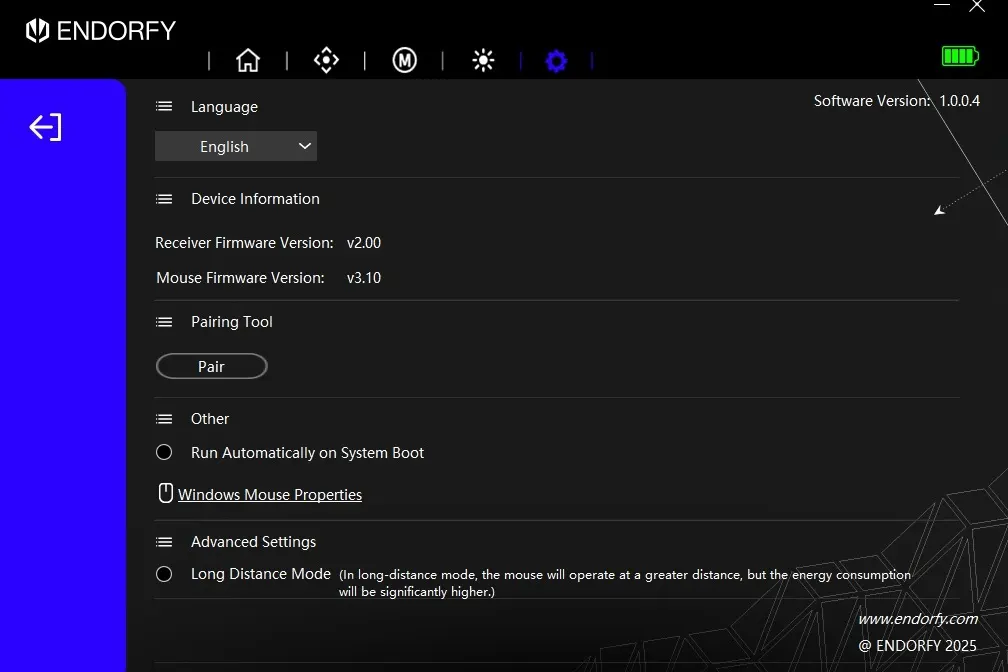Select the sun-shaped lighting icon
The width and height of the screenshot is (1008, 672).
pyautogui.click(x=483, y=61)
